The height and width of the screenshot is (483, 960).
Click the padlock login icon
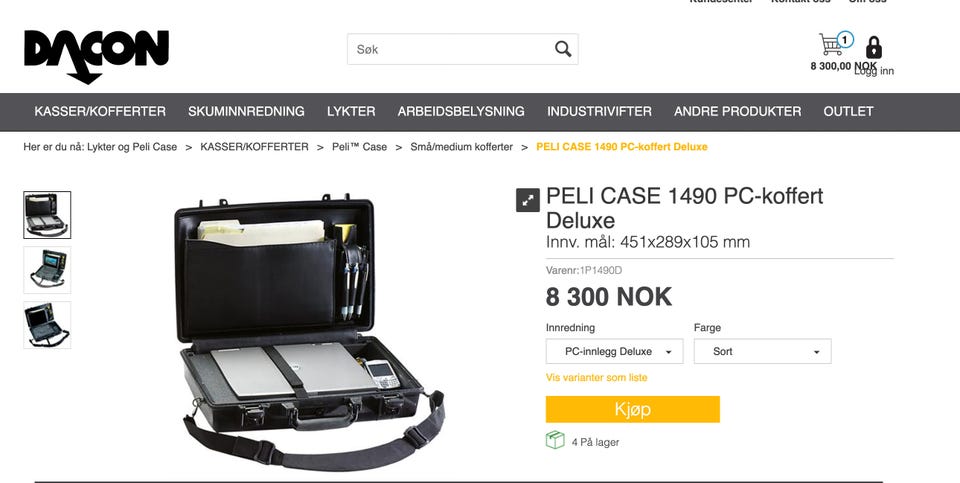(874, 47)
